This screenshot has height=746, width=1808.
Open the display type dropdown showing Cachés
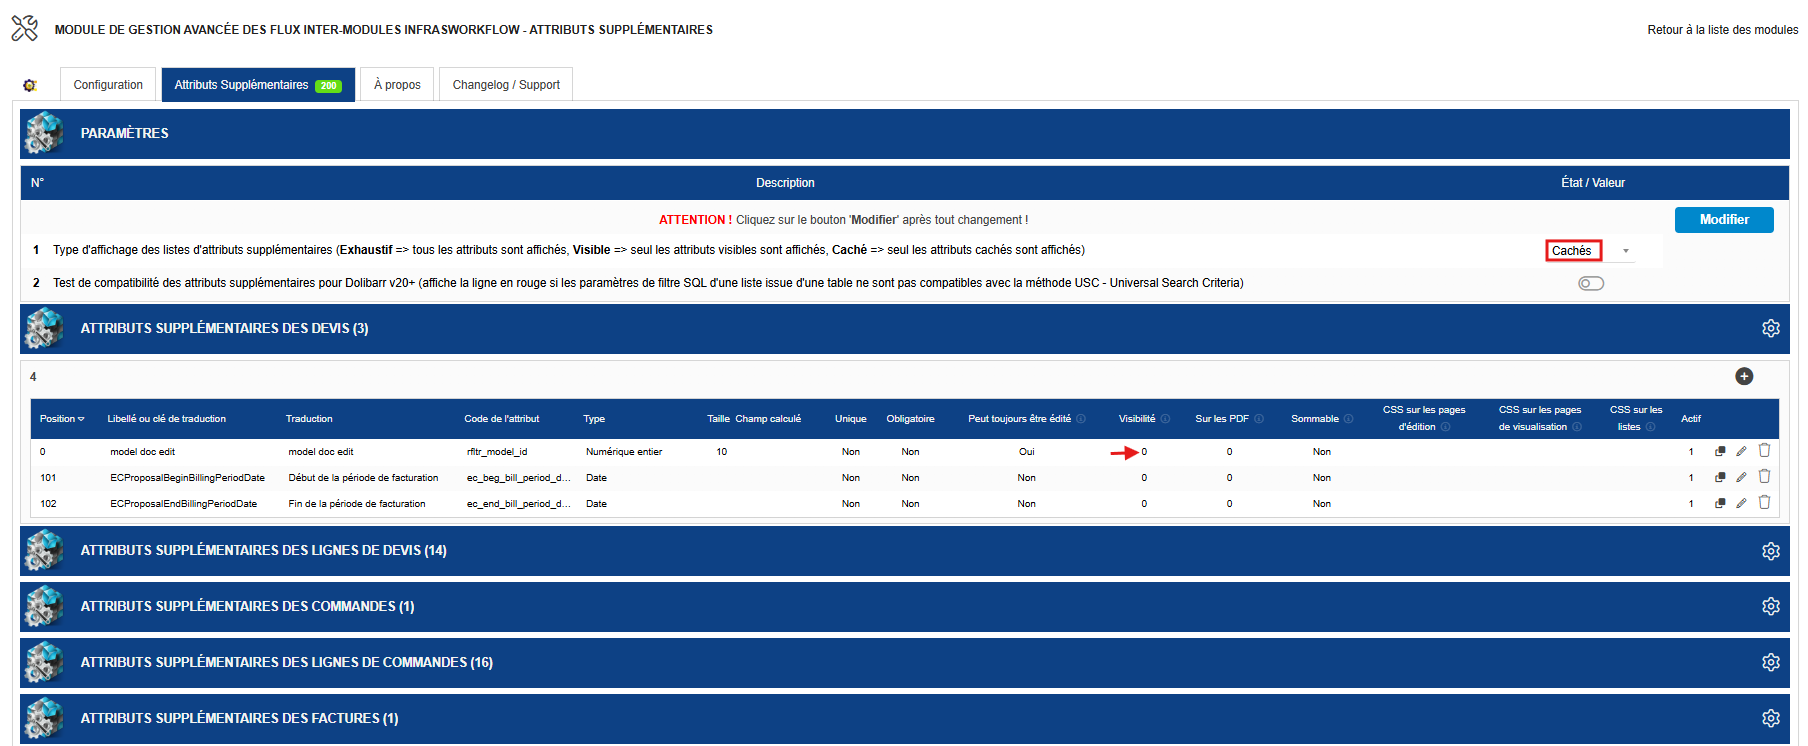(x=1590, y=250)
